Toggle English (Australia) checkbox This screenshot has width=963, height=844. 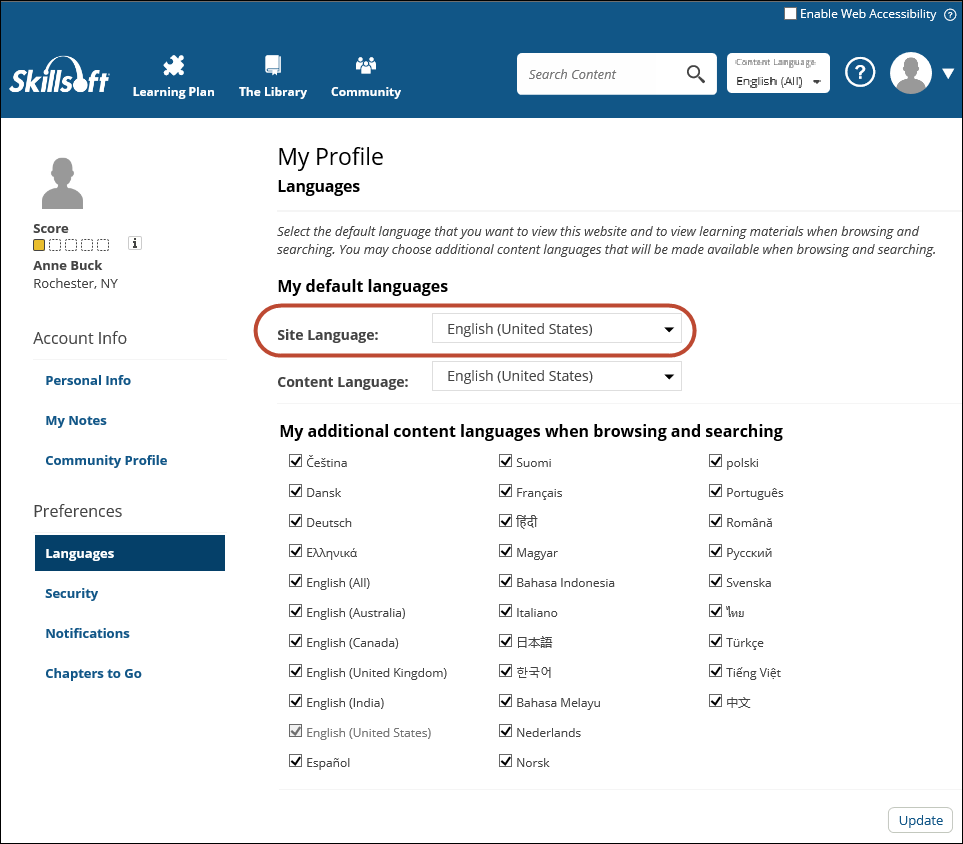295,611
